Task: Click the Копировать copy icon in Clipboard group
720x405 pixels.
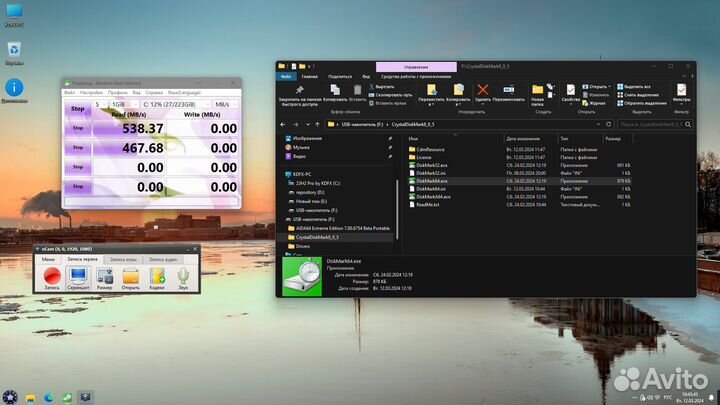Action: tap(335, 90)
